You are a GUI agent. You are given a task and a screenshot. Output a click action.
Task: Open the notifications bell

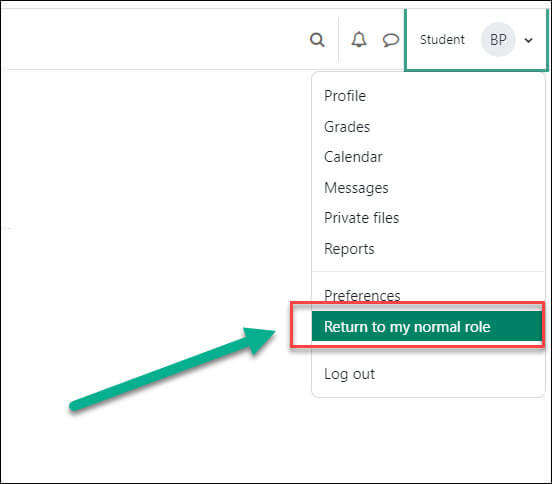click(359, 39)
